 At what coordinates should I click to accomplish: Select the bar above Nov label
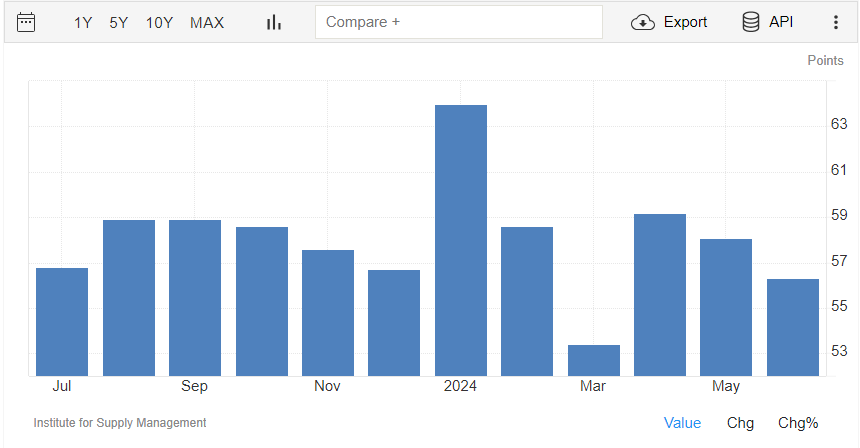coord(328,313)
